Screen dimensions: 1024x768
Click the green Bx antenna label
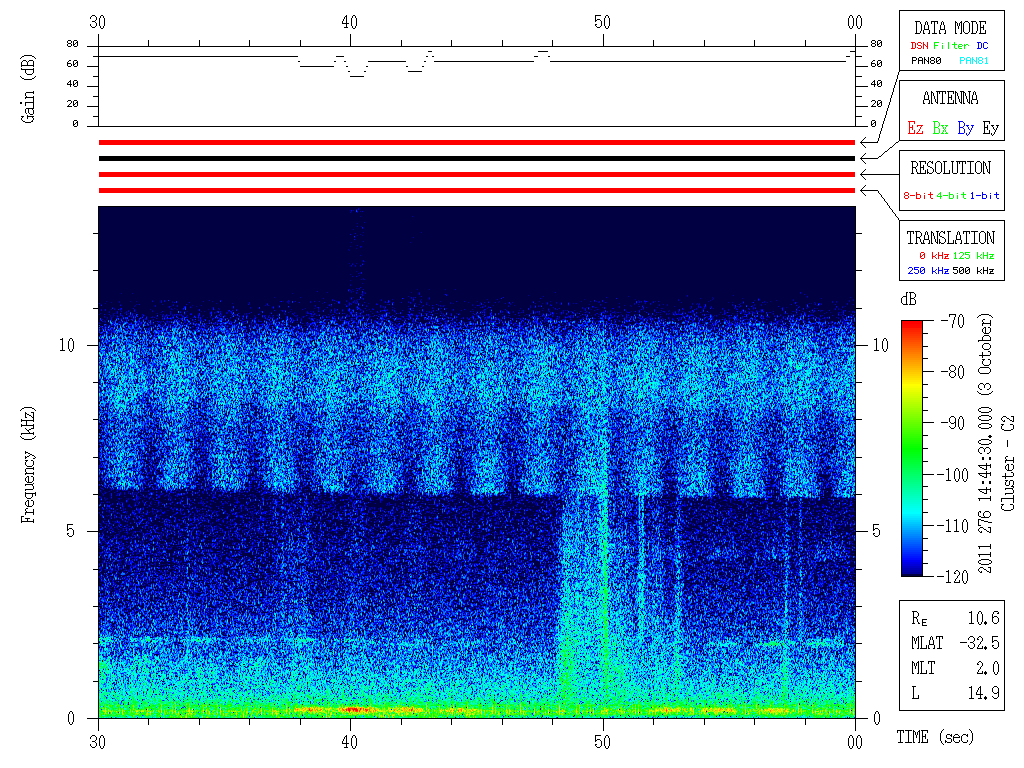pyautogui.click(x=940, y=128)
